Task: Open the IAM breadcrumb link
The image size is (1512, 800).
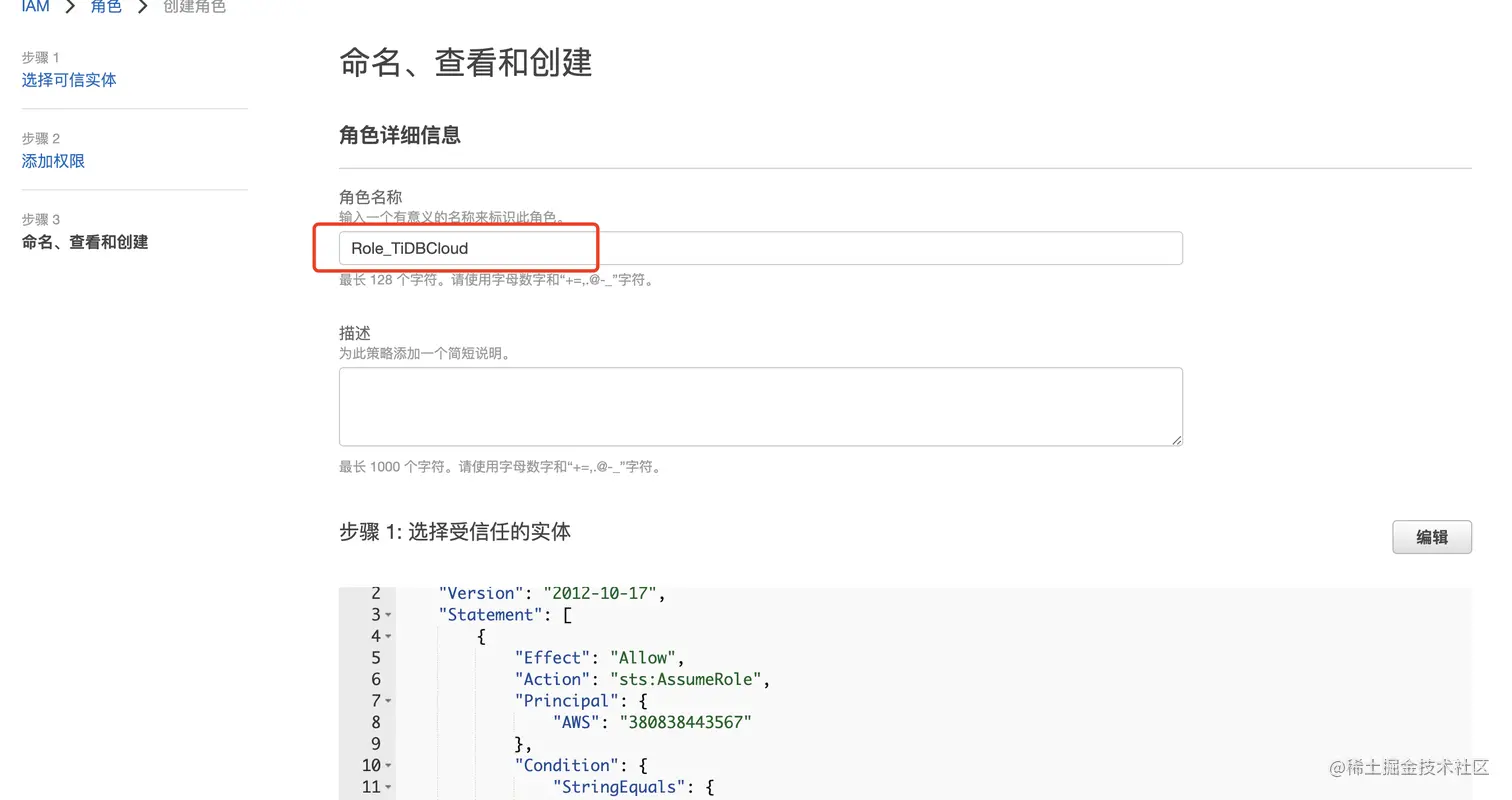Action: 35,6
